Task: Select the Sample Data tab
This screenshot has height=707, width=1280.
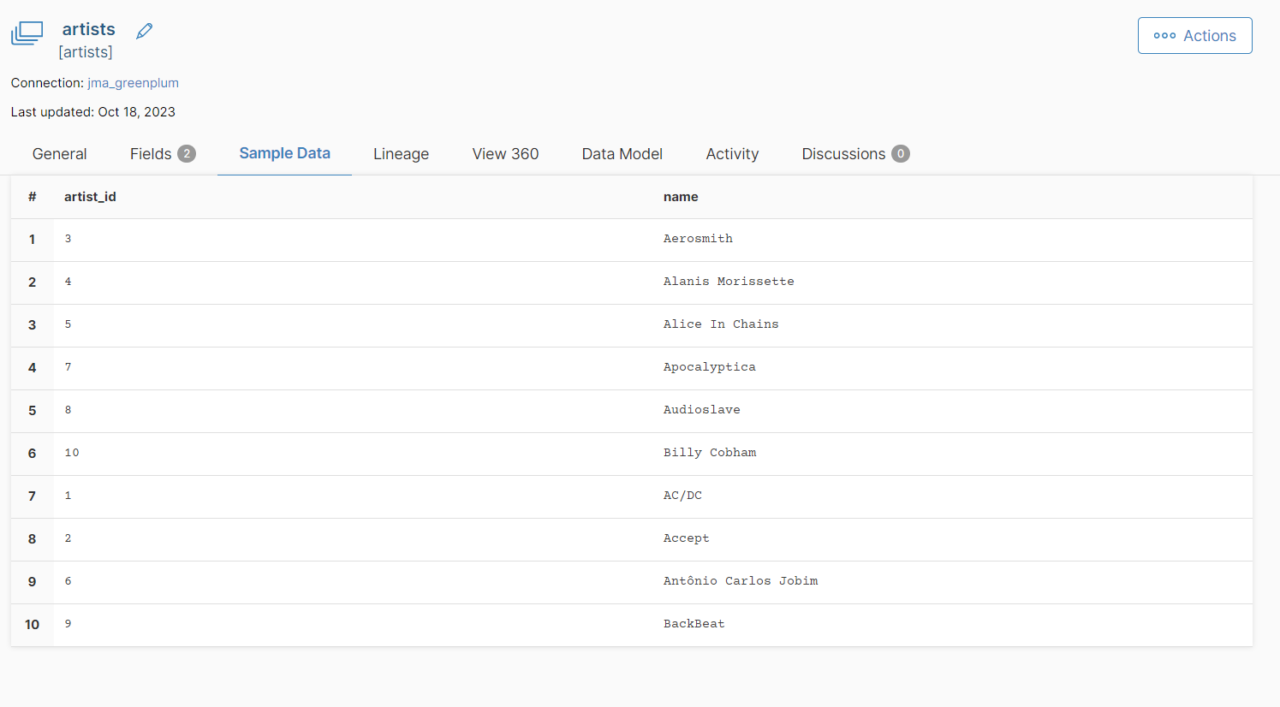Action: [x=284, y=153]
